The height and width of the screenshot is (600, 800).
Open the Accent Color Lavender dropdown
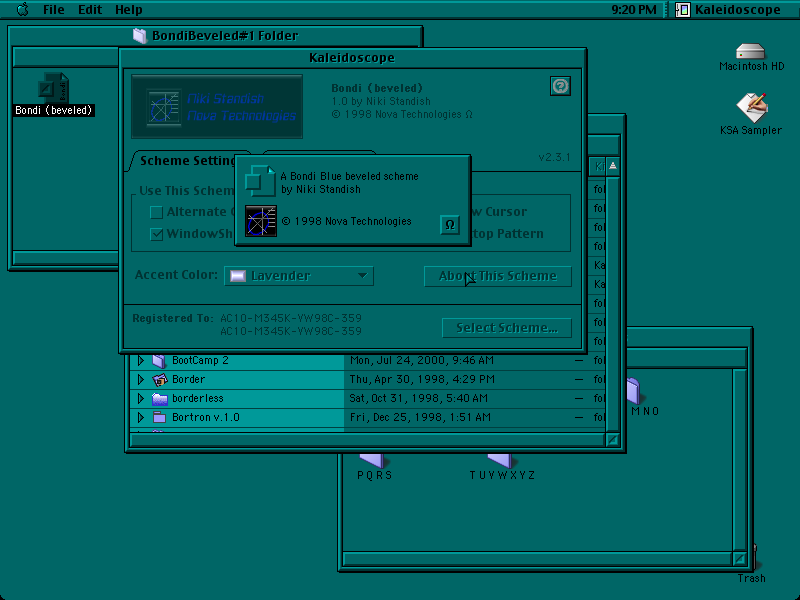299,276
